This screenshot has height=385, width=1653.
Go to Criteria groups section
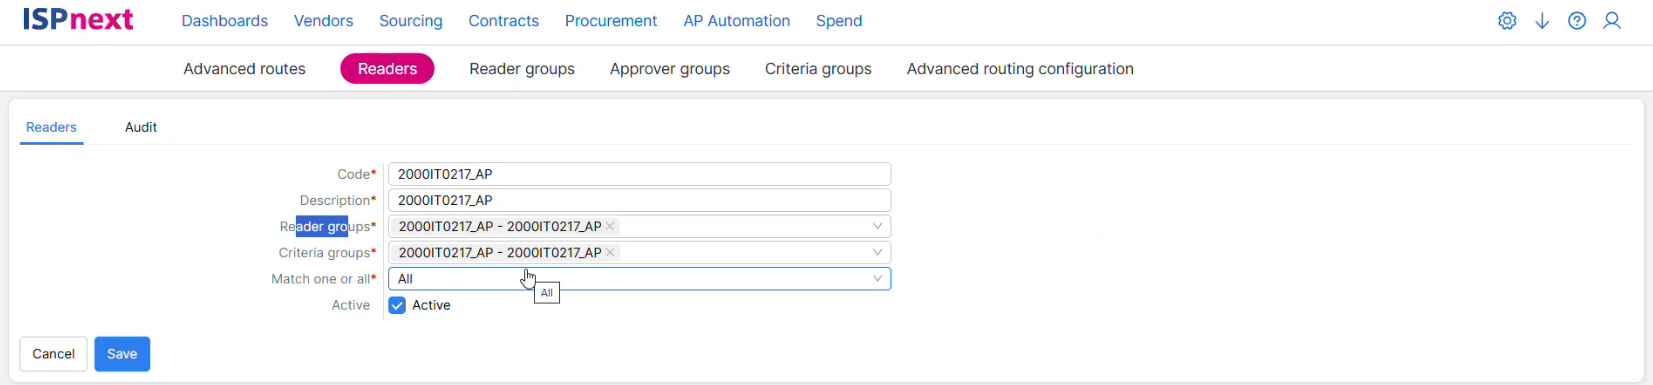pyautogui.click(x=818, y=69)
